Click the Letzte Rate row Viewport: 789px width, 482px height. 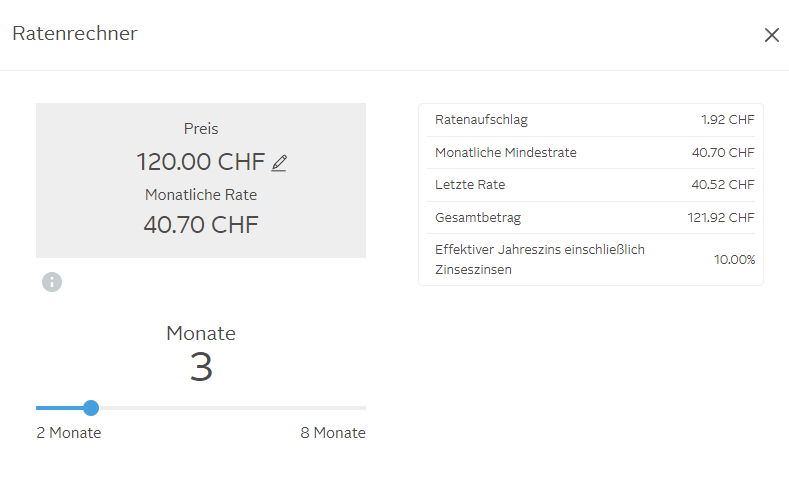click(590, 185)
